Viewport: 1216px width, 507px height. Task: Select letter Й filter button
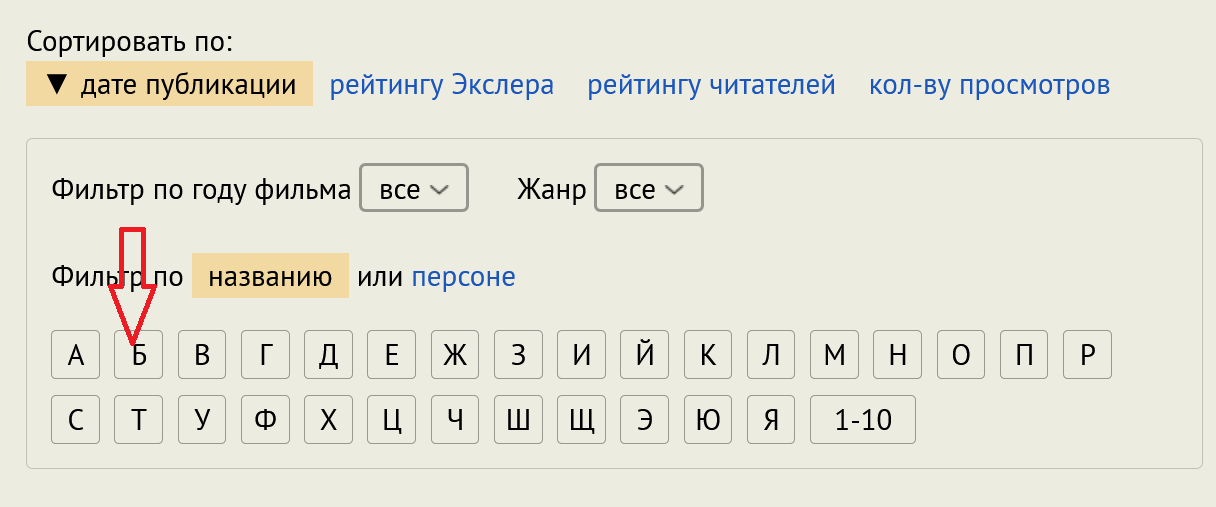click(645, 356)
